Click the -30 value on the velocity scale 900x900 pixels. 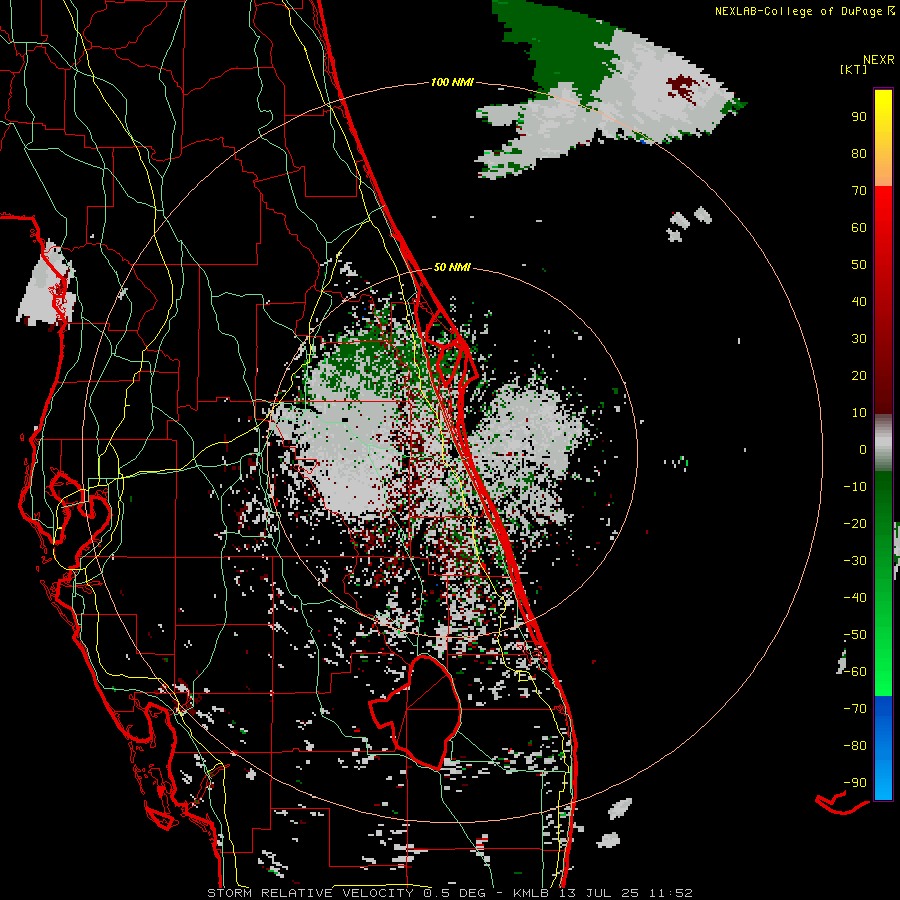pyautogui.click(x=855, y=561)
